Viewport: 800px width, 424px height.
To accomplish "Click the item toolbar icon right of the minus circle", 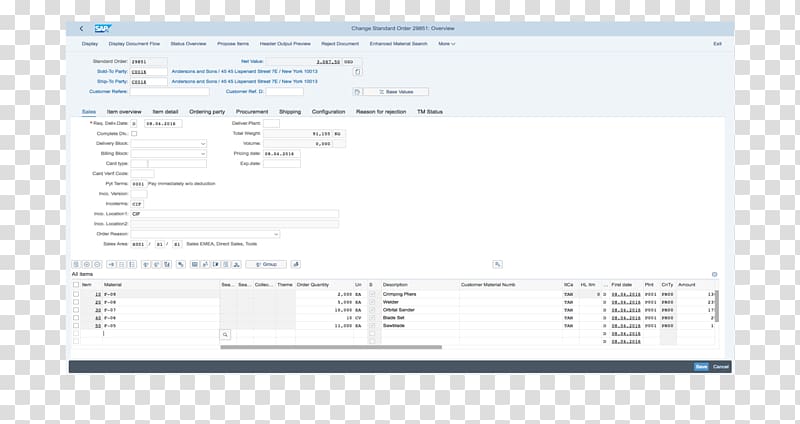I will [111, 264].
